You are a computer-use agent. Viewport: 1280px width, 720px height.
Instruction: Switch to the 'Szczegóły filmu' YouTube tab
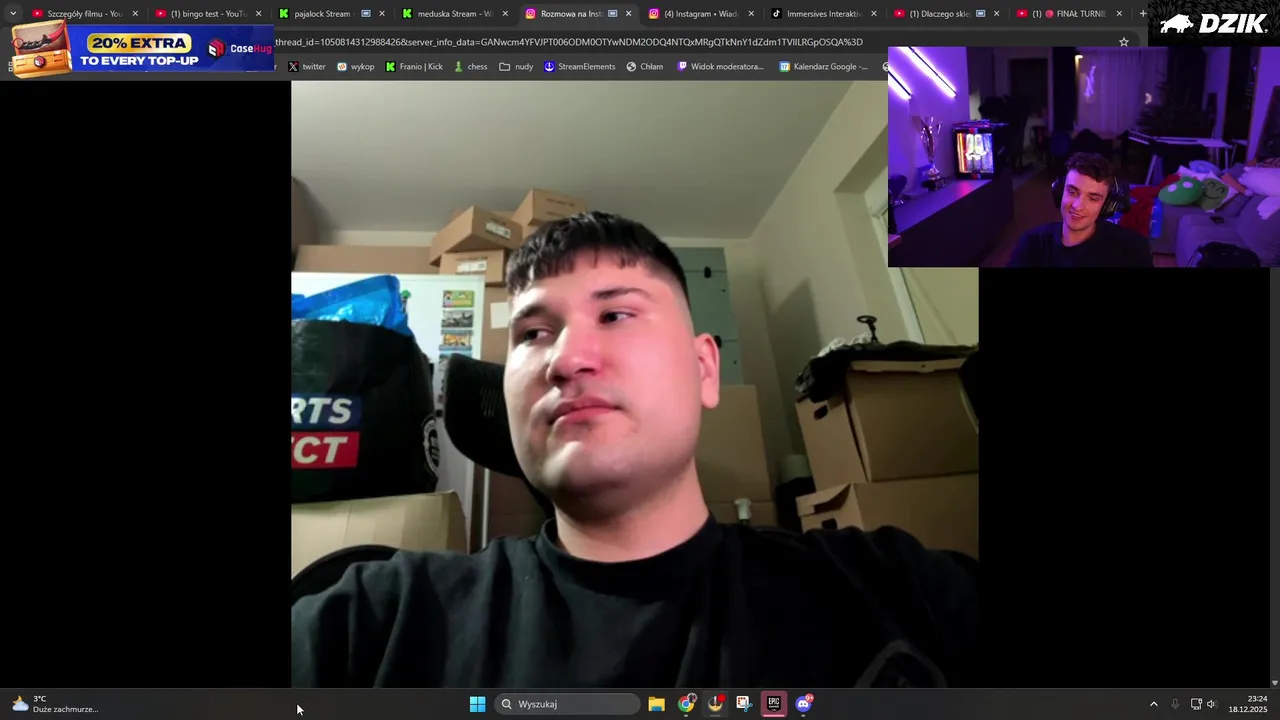click(85, 14)
